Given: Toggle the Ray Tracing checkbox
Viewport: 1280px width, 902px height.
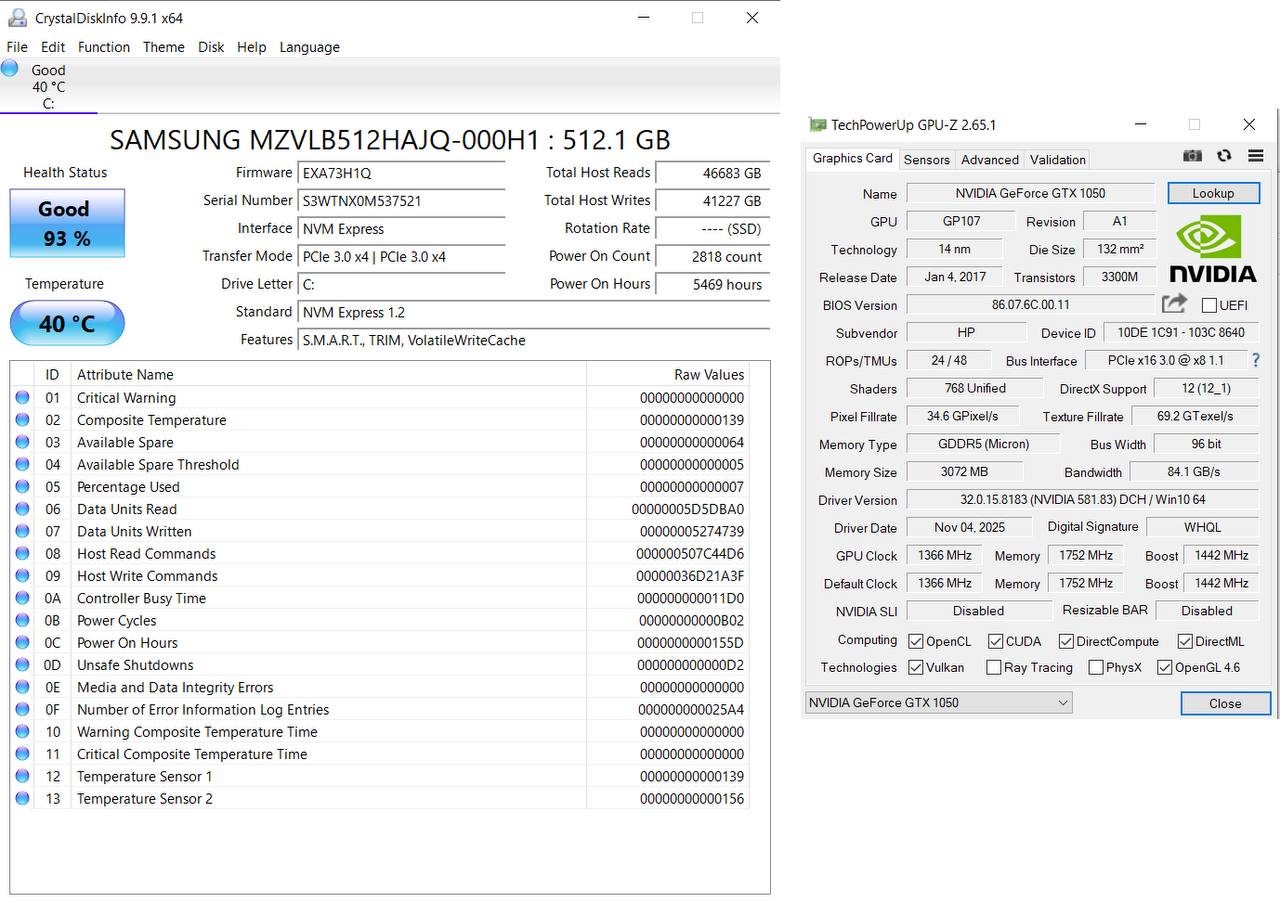Looking at the screenshot, I should click(993, 667).
